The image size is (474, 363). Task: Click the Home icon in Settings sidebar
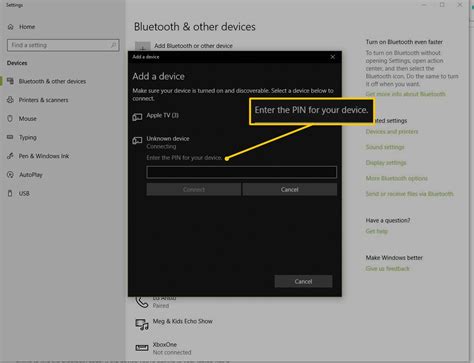11,27
